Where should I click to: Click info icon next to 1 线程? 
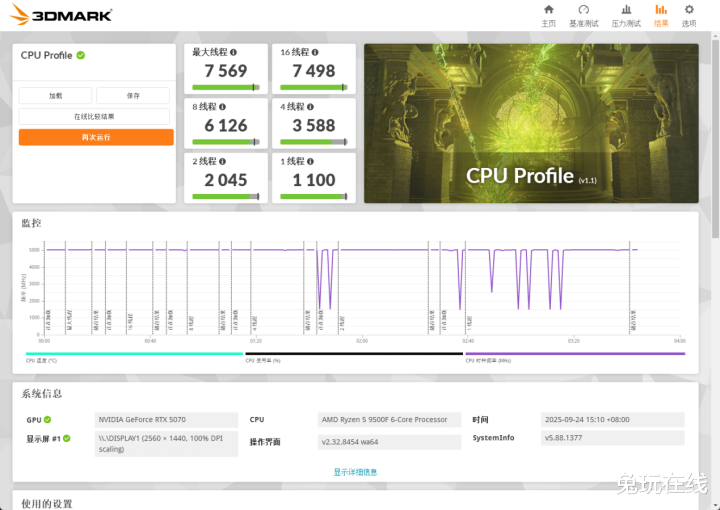pyautogui.click(x=311, y=161)
